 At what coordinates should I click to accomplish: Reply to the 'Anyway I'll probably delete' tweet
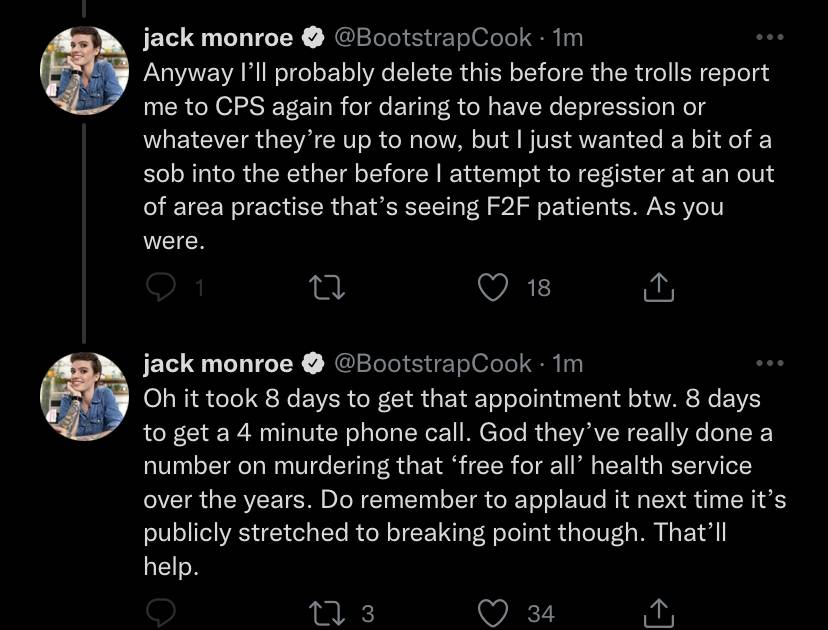161,288
